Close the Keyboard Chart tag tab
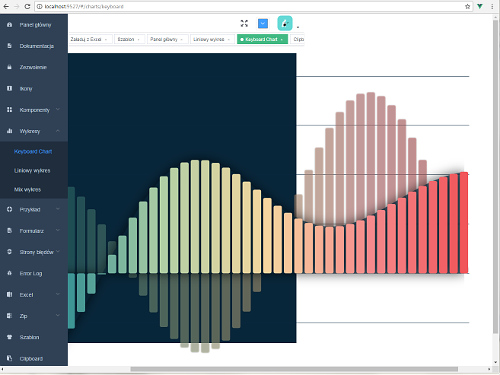Viewport: 500px width, 375px height. [282, 40]
